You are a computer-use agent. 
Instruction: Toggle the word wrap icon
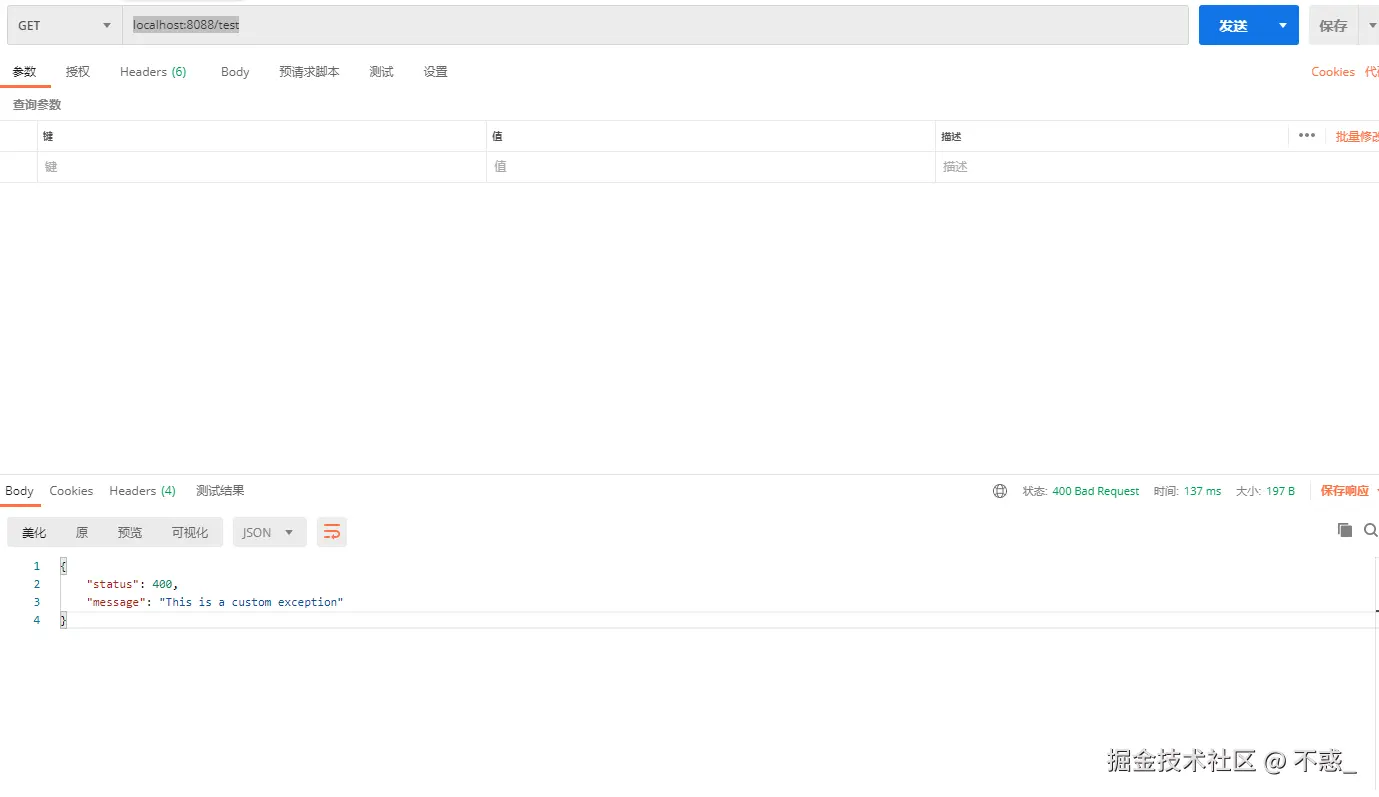pyautogui.click(x=332, y=532)
